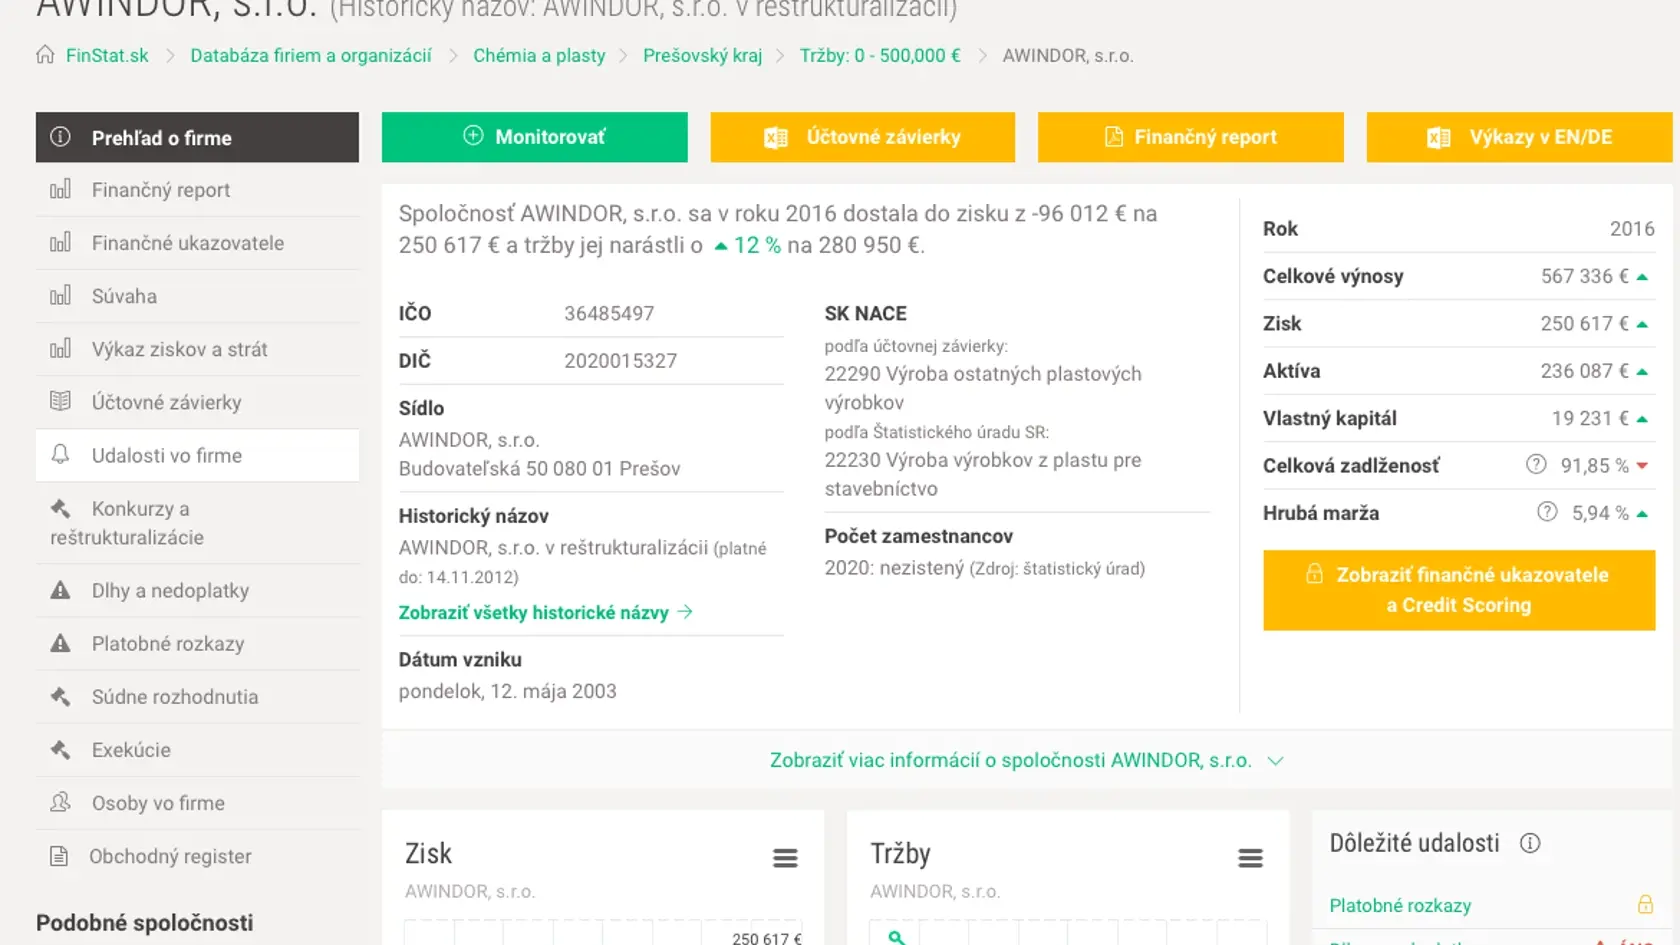Select Finančný report in sidebar
This screenshot has width=1680, height=945.
tap(197, 190)
